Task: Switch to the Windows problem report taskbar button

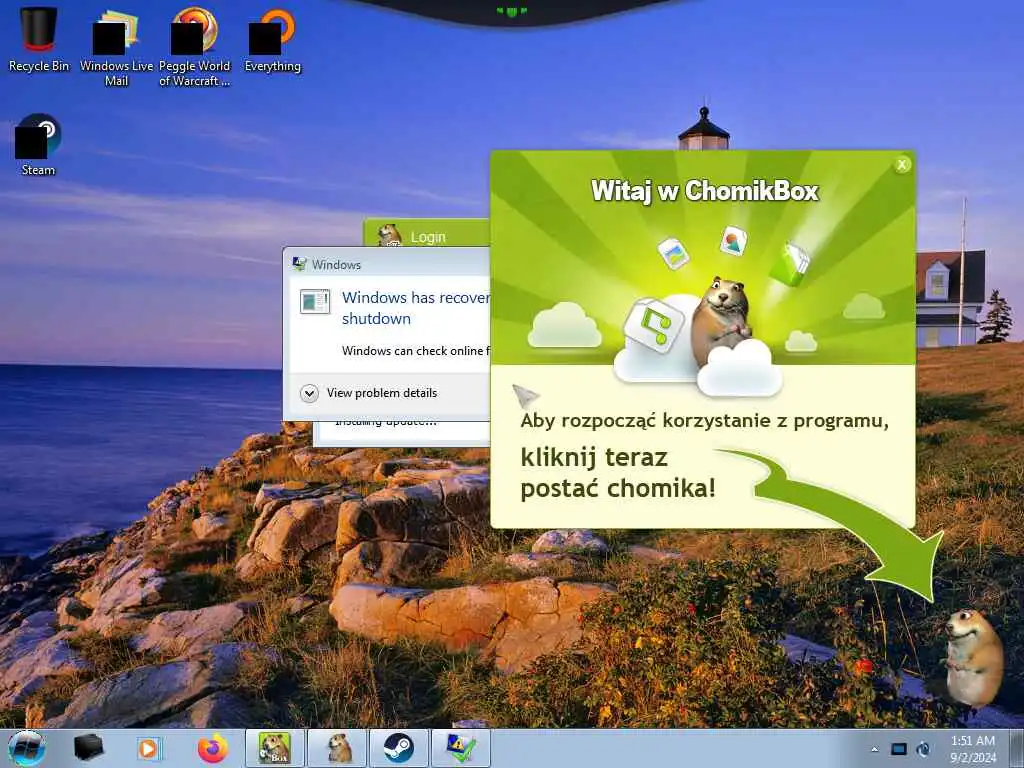Action: [x=461, y=748]
